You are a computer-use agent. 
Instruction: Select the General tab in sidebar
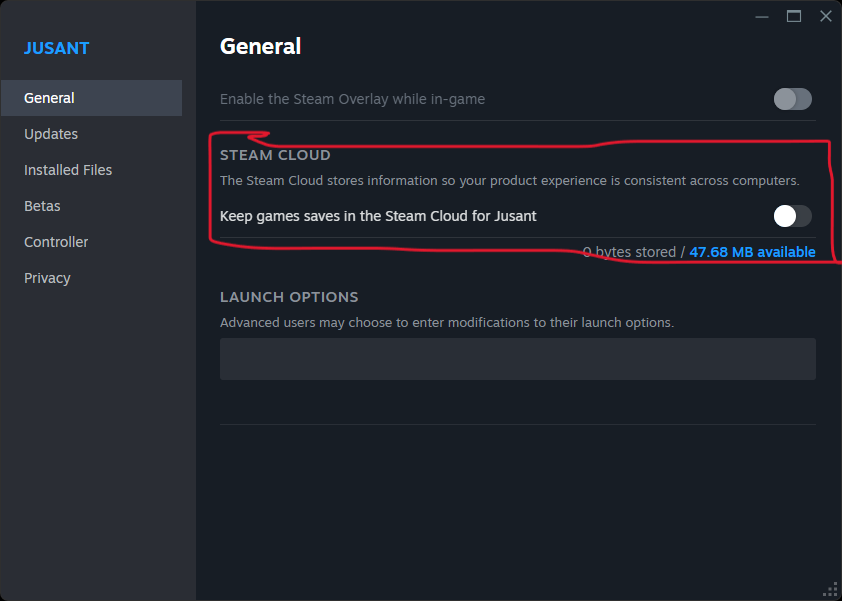click(49, 98)
